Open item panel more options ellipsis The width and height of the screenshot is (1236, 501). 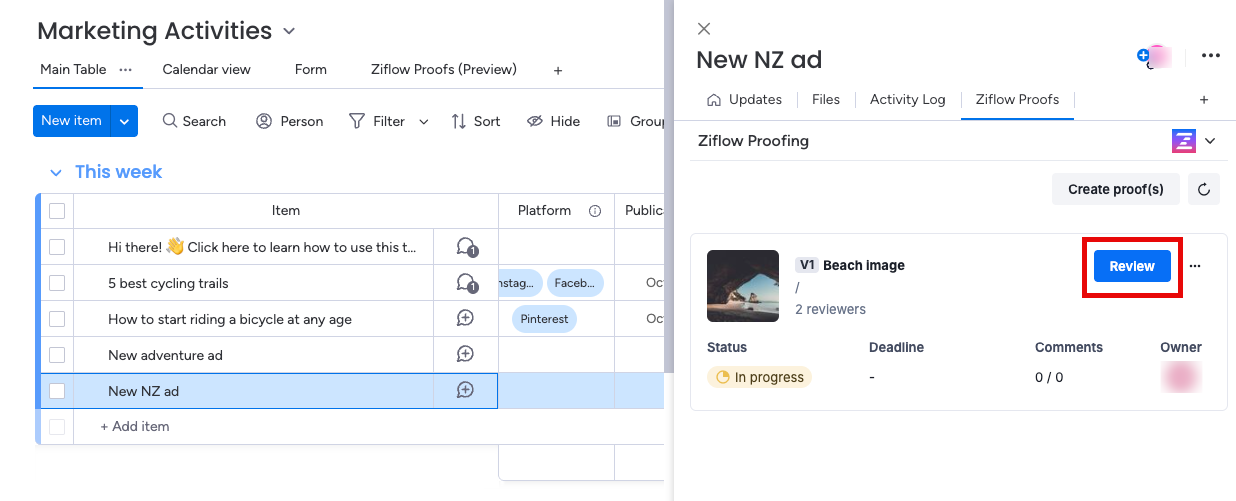click(x=1211, y=56)
